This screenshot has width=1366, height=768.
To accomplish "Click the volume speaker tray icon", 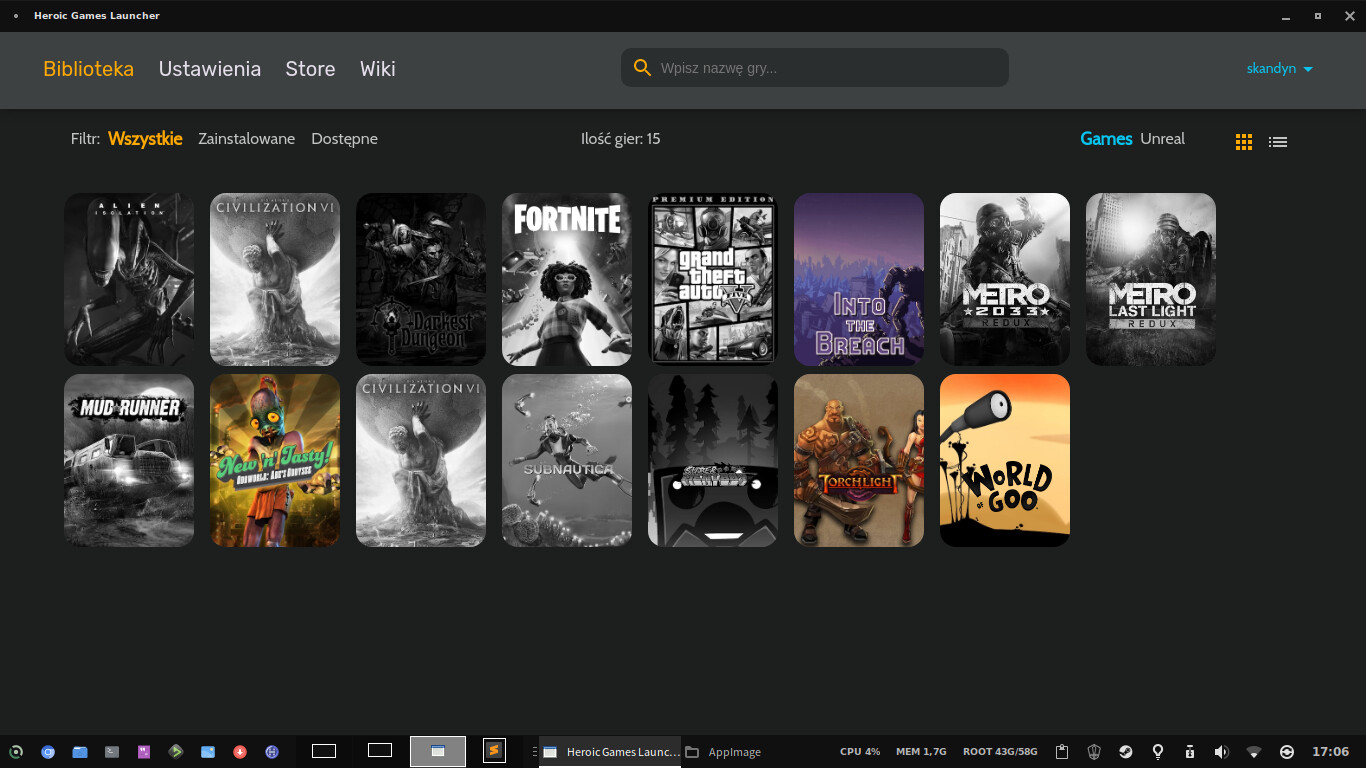I will 1221,752.
